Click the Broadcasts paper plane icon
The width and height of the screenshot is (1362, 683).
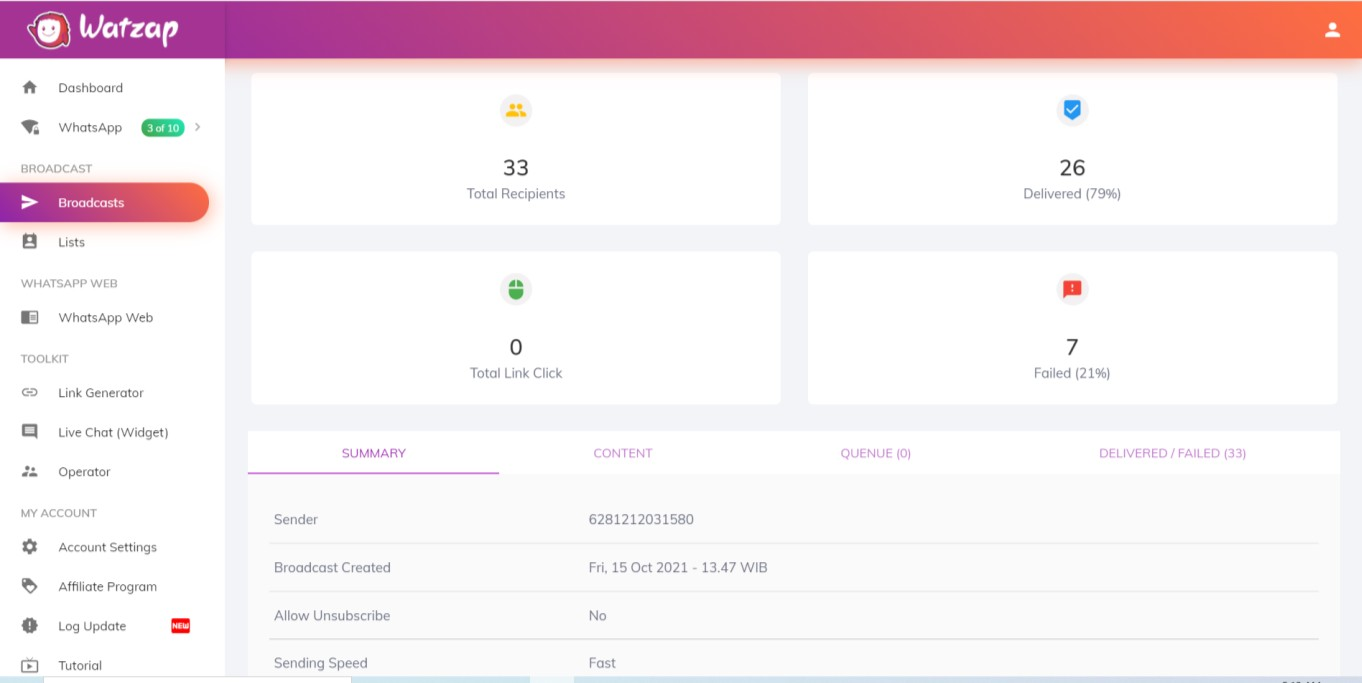tap(30, 202)
